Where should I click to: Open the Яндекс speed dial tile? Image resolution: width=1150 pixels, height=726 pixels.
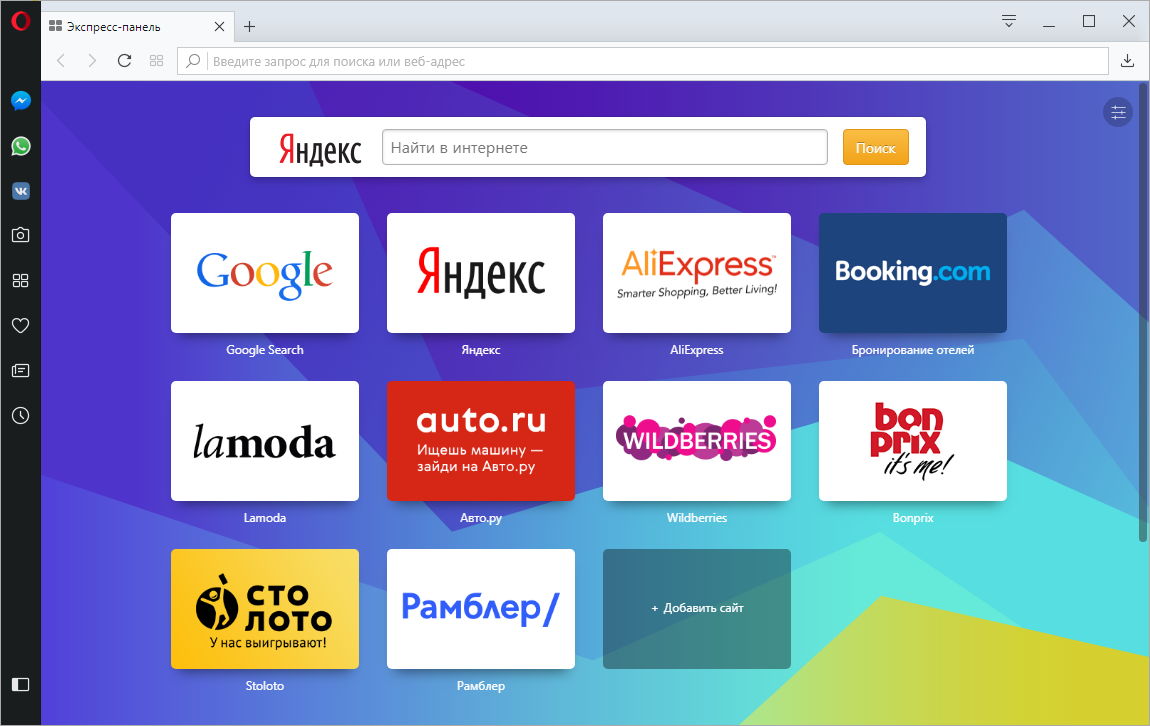480,273
